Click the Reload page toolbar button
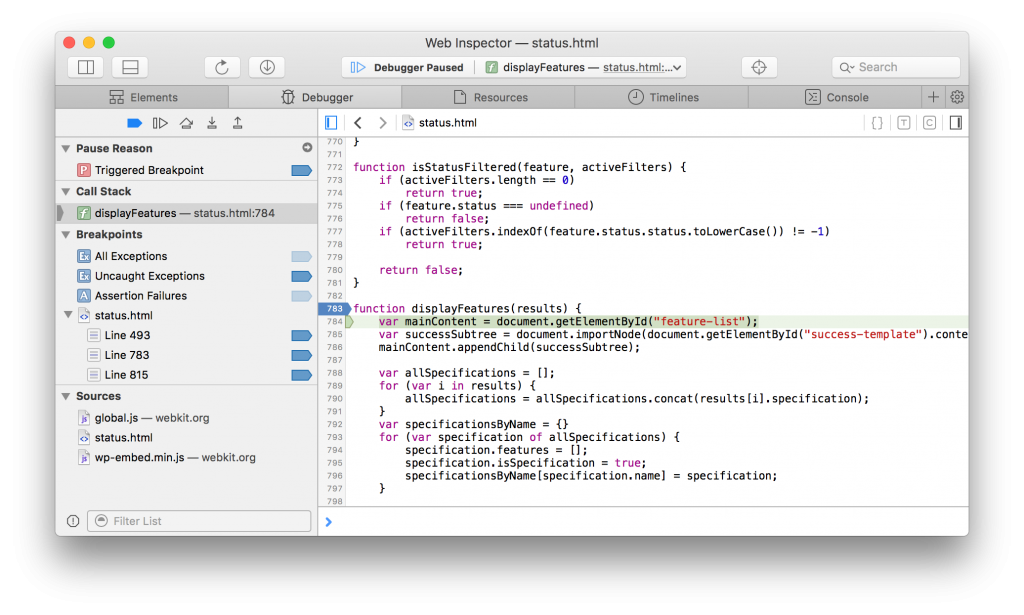 tap(222, 67)
